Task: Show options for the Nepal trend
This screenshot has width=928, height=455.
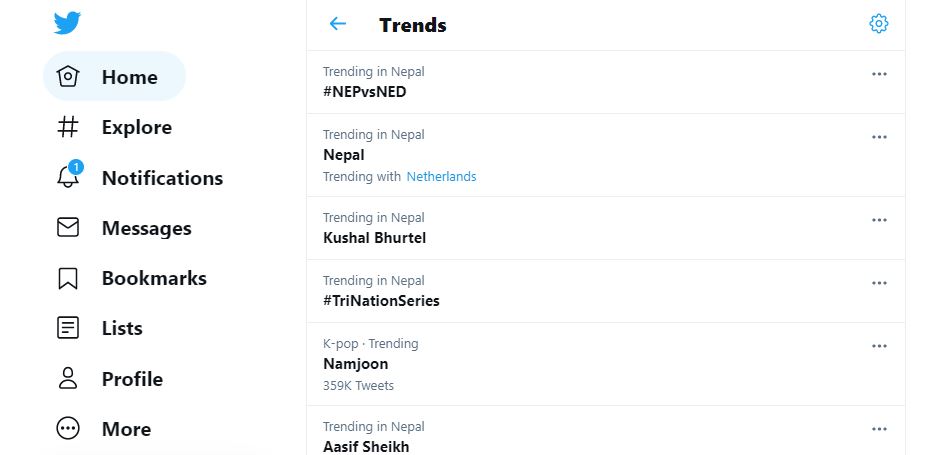Action: (x=879, y=137)
